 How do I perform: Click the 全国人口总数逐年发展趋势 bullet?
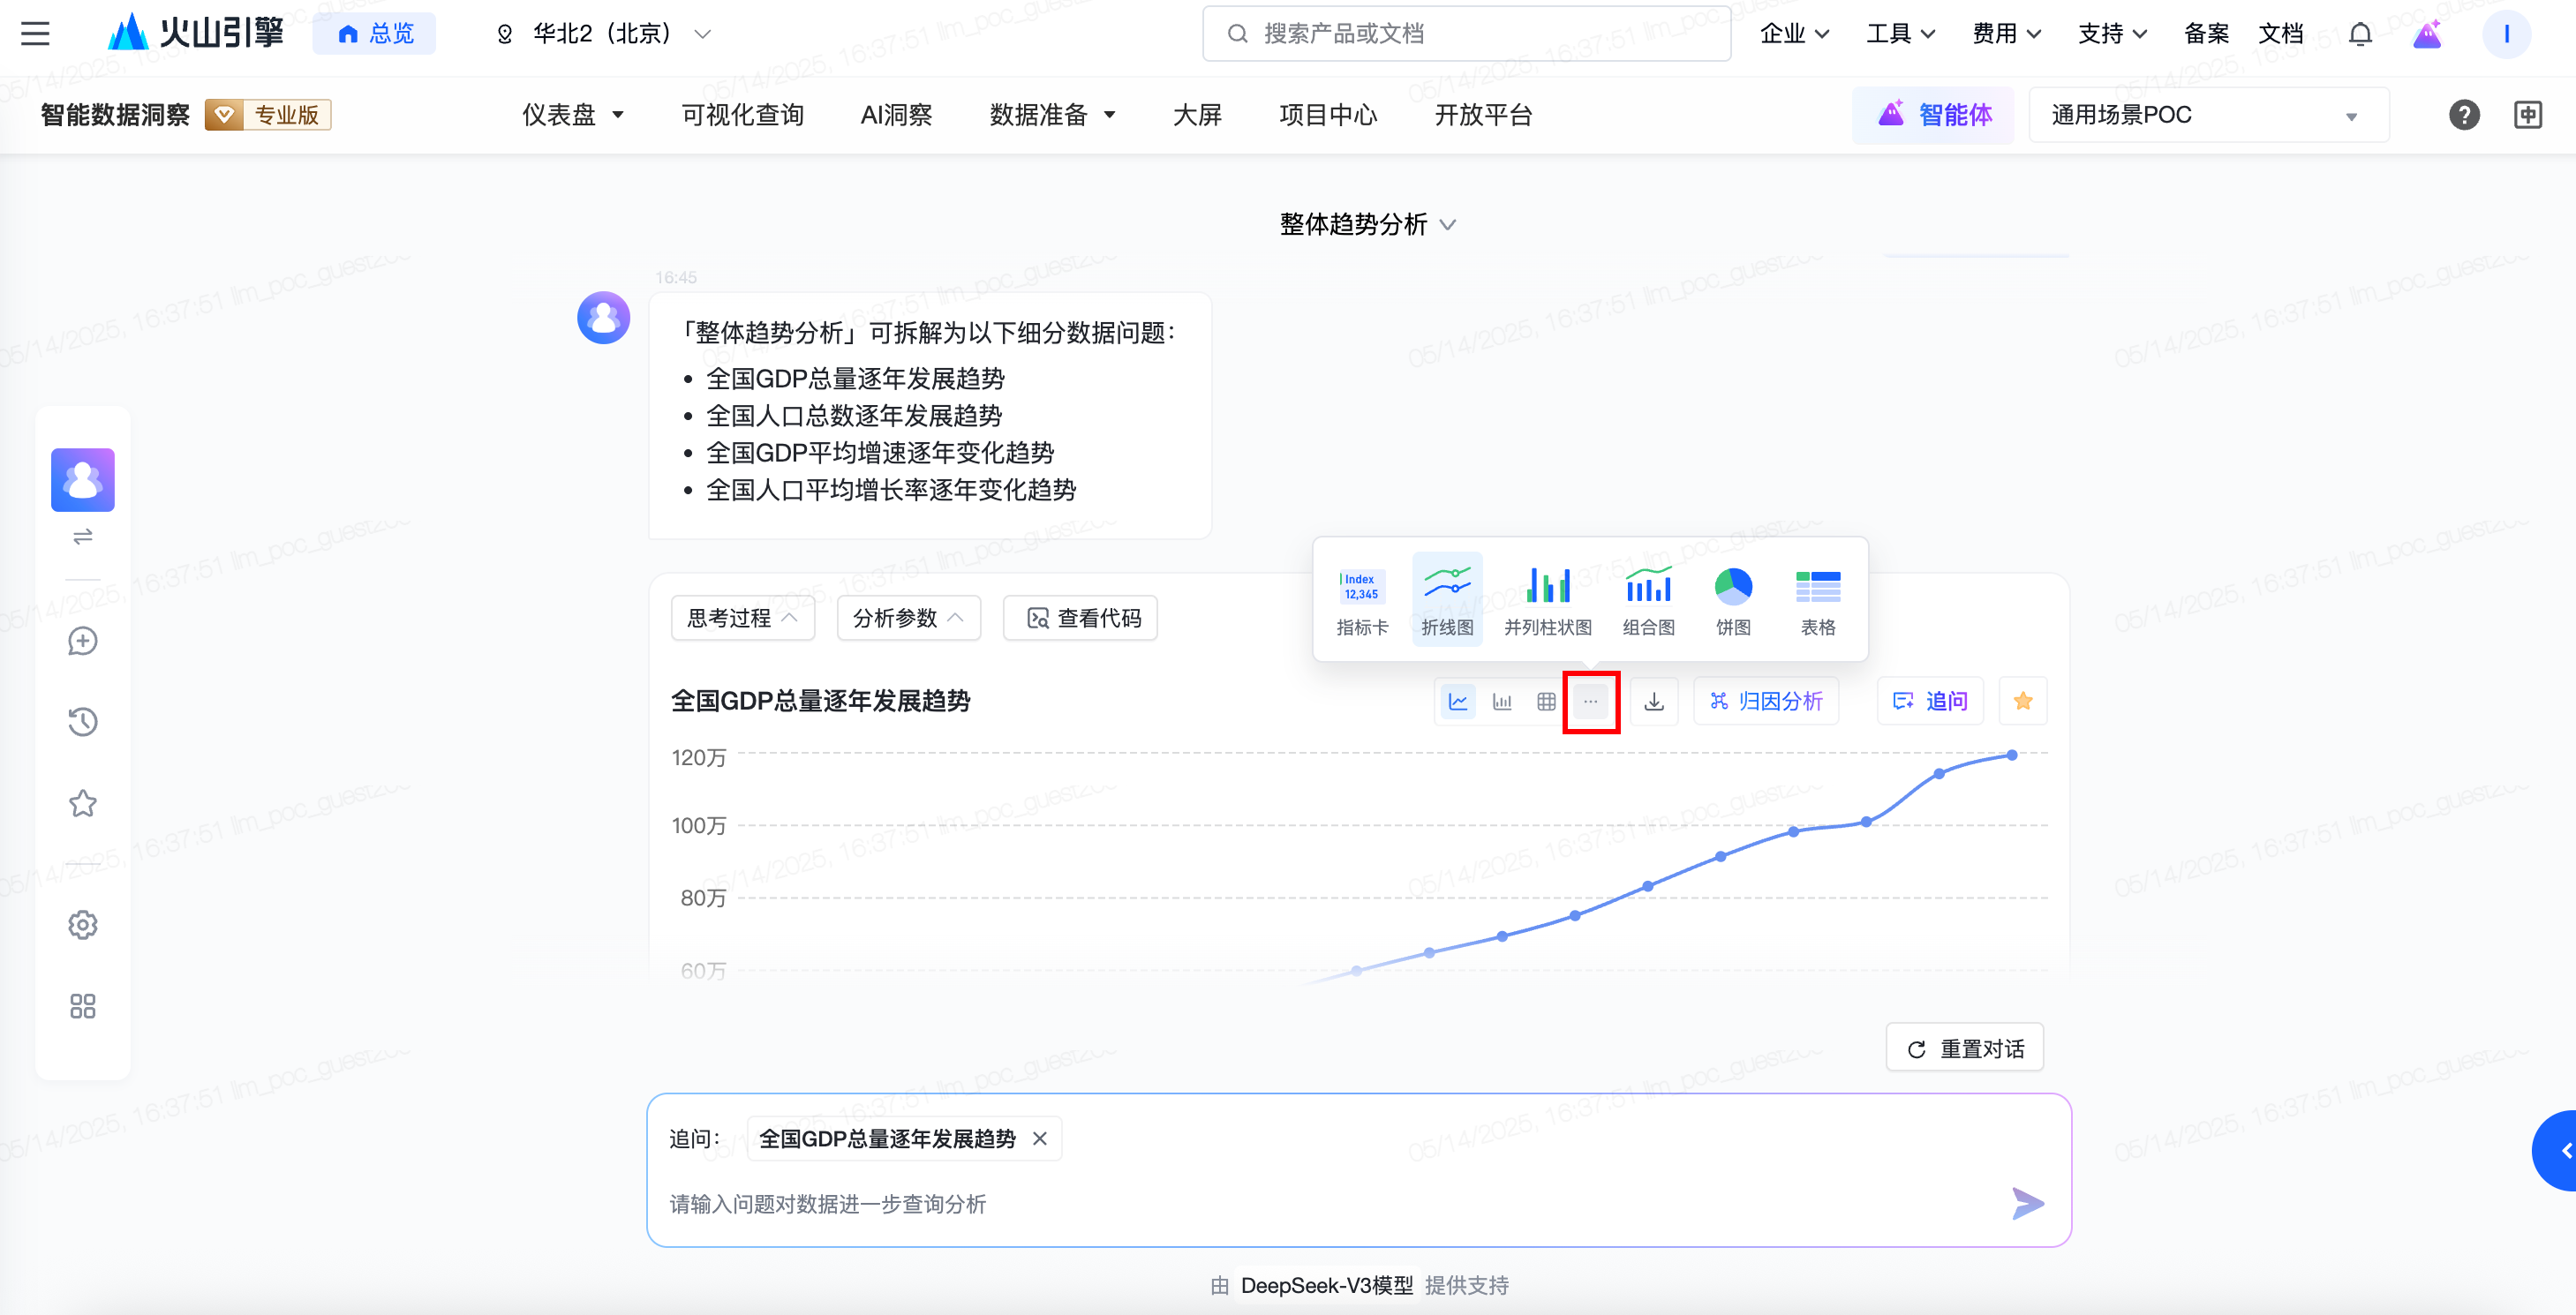(x=854, y=416)
